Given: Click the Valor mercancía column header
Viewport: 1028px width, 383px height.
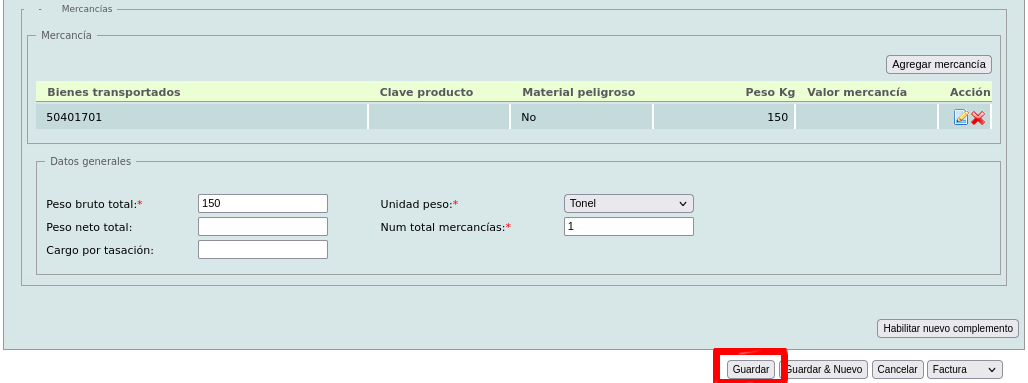Looking at the screenshot, I should 857,92.
